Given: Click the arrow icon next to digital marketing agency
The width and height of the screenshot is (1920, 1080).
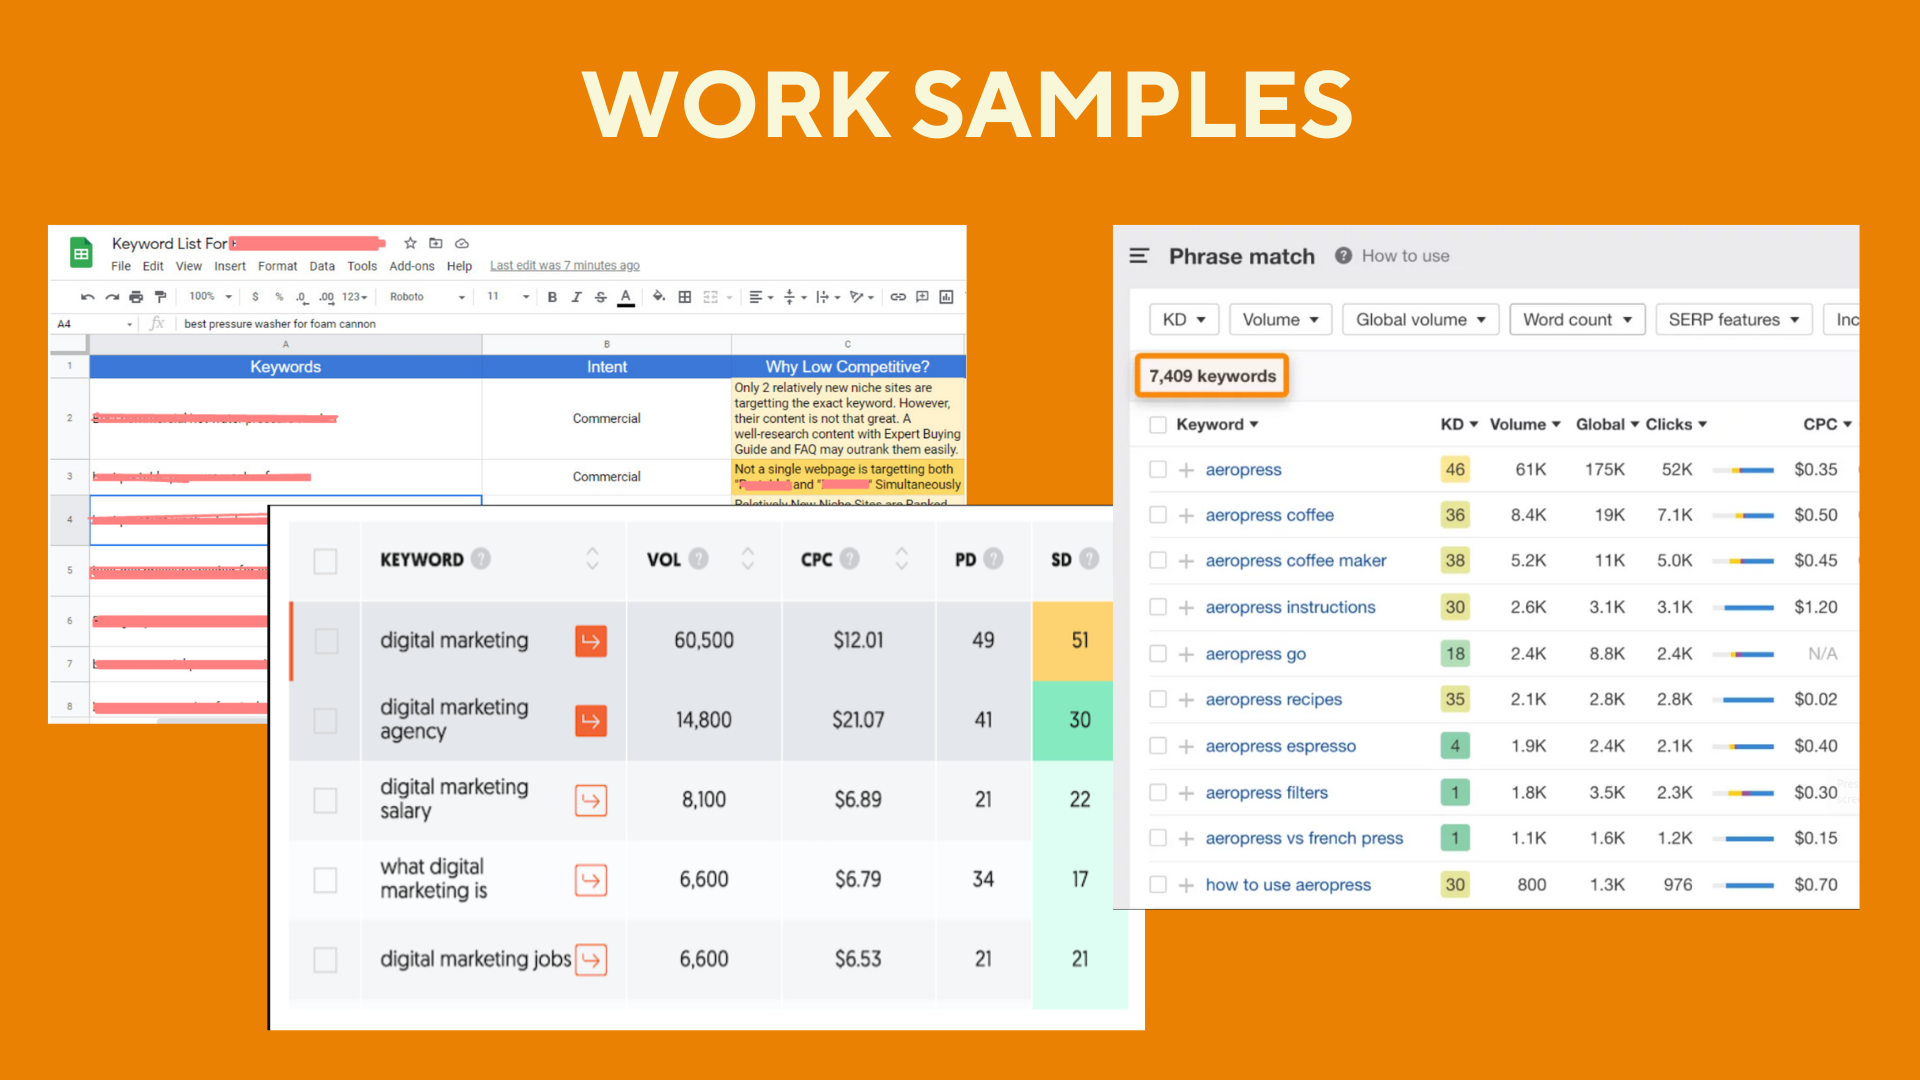Looking at the screenshot, I should point(591,721).
